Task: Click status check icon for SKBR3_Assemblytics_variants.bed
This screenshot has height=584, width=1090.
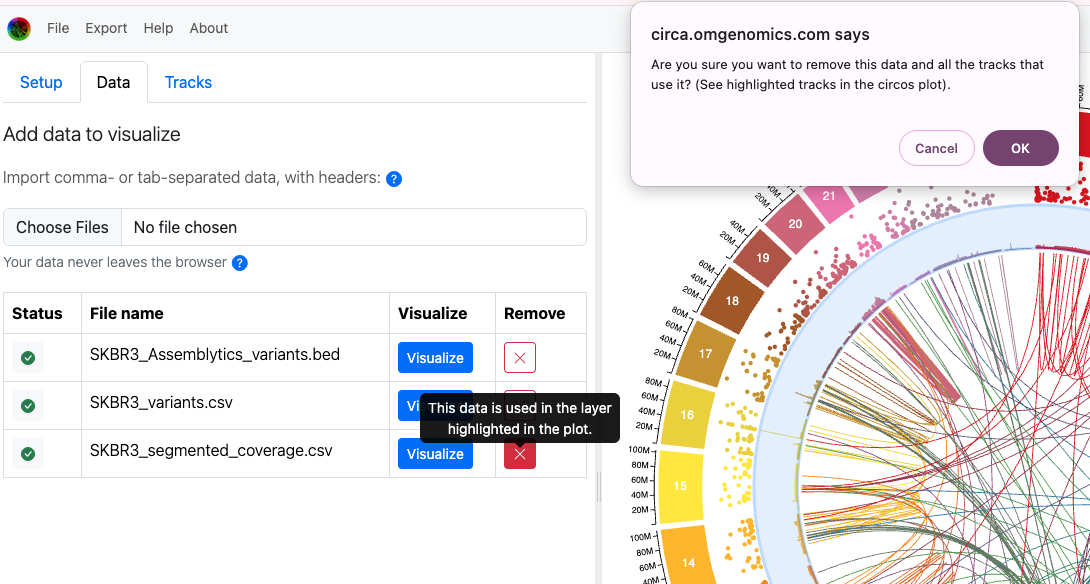Action: pos(28,358)
